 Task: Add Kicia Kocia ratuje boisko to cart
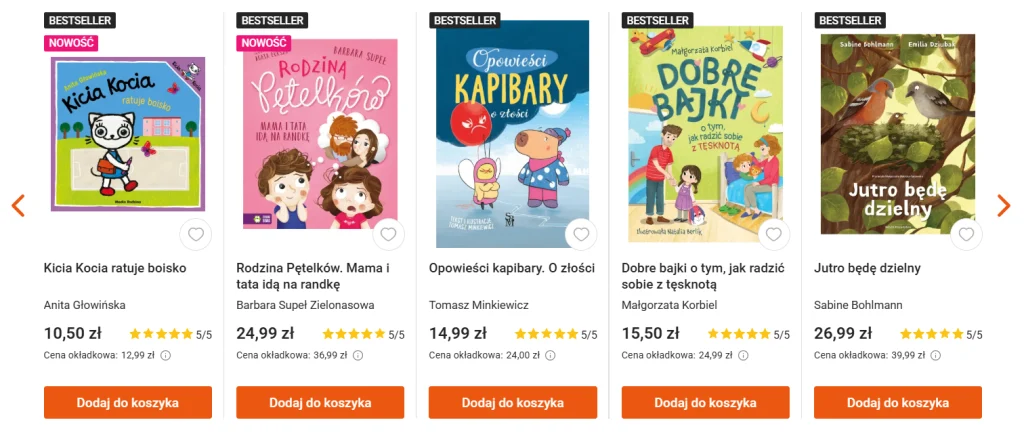pyautogui.click(x=128, y=402)
